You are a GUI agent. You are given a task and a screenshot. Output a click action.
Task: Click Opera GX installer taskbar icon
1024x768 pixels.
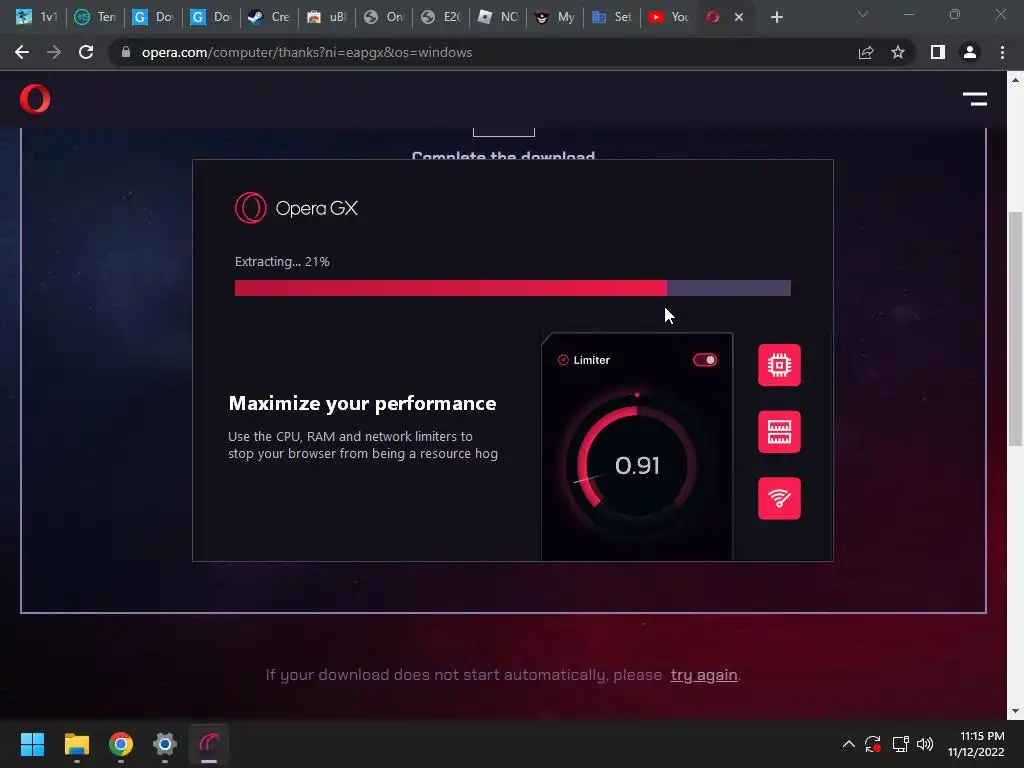click(209, 744)
